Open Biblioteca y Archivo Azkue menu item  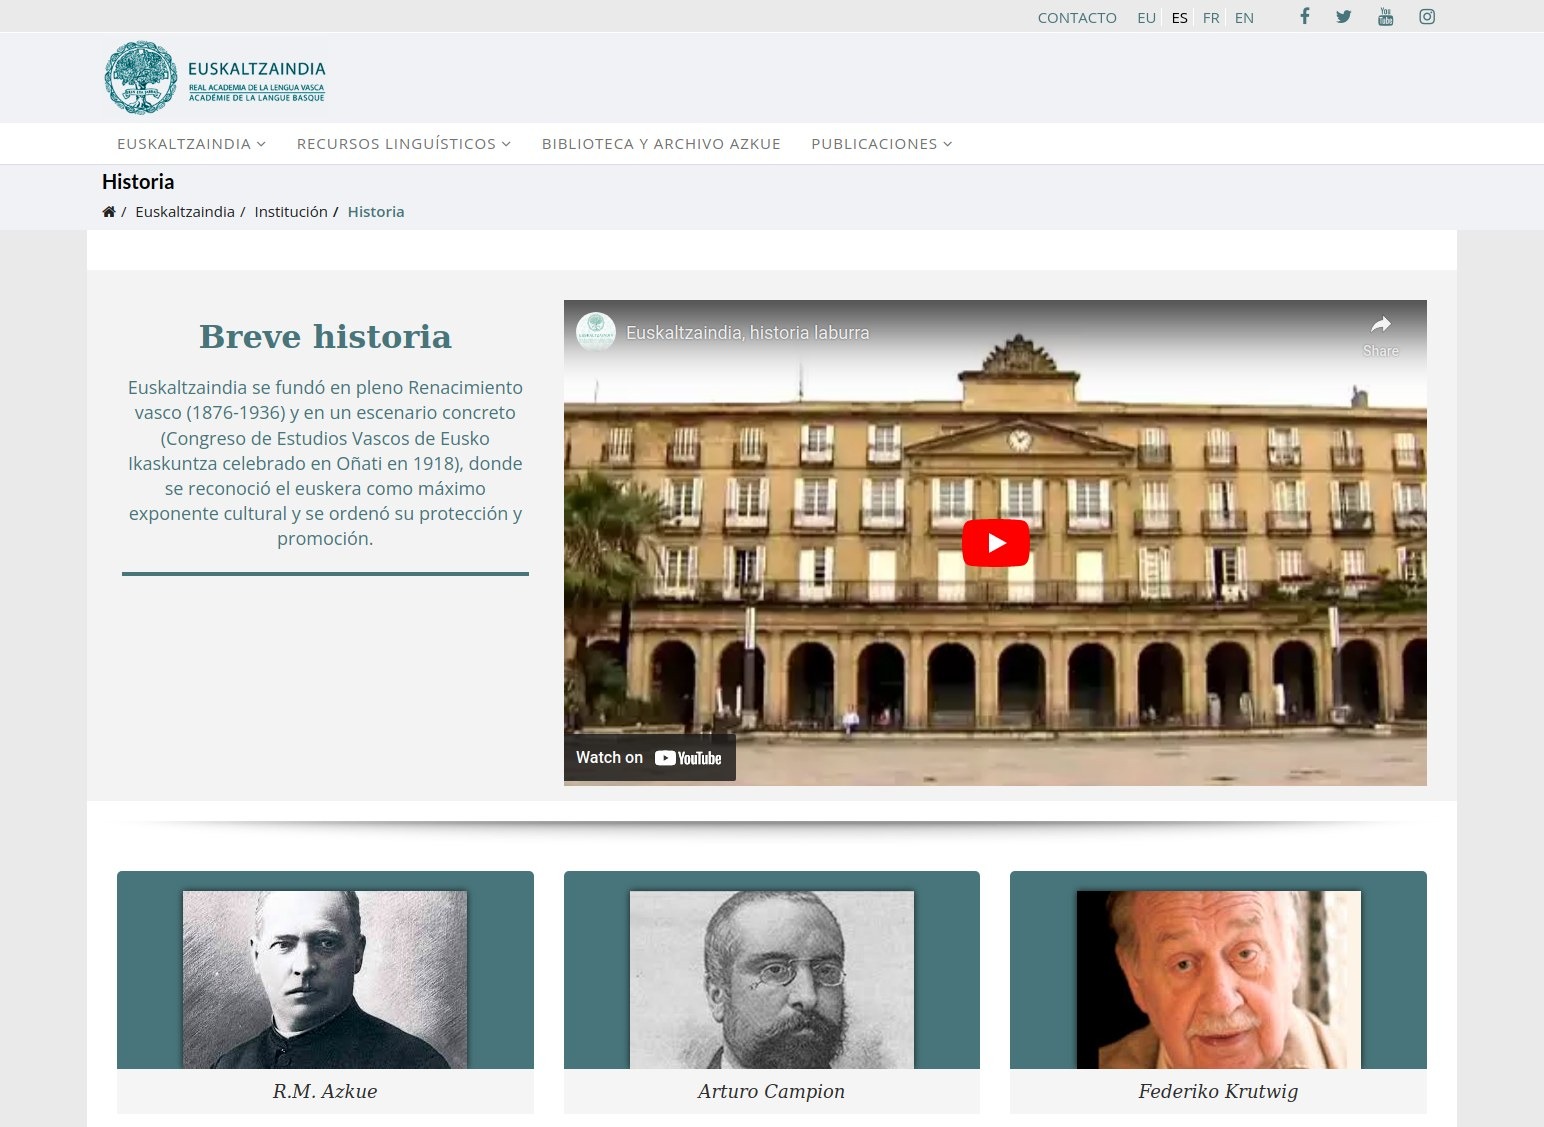point(661,144)
